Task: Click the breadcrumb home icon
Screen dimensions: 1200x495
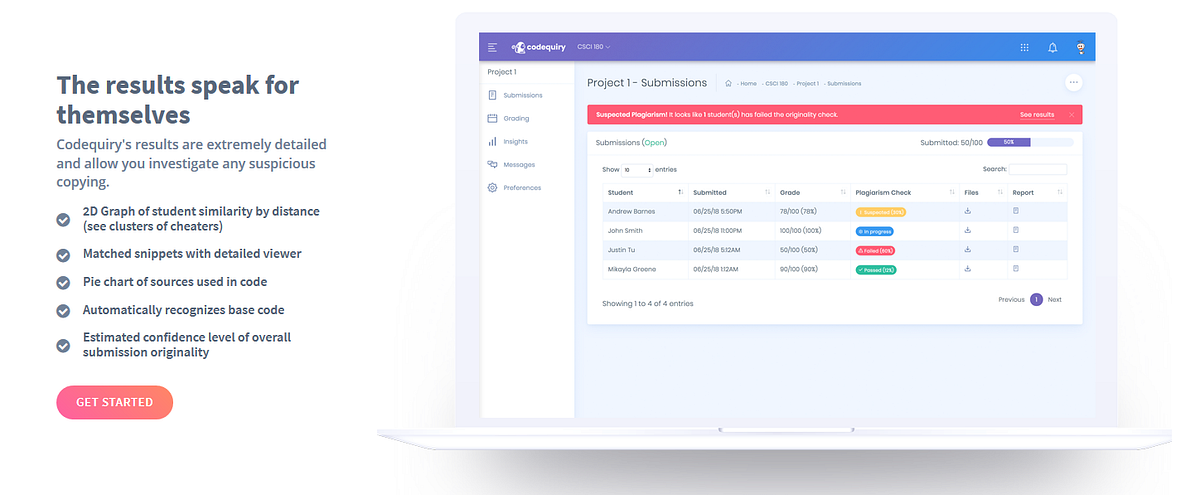Action: coord(729,83)
